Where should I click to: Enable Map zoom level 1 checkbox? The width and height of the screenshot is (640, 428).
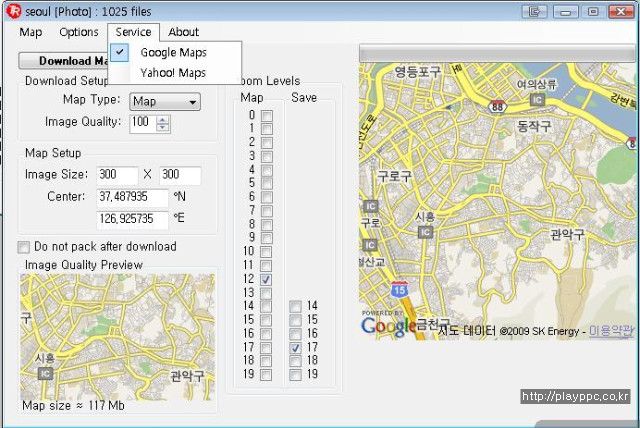tap(267, 129)
